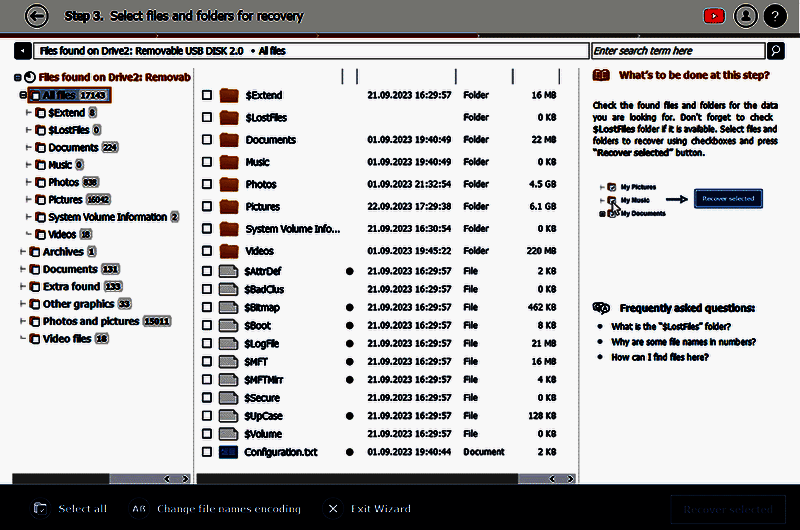Click the user account icon
This screenshot has width=800, height=530.
point(745,16)
